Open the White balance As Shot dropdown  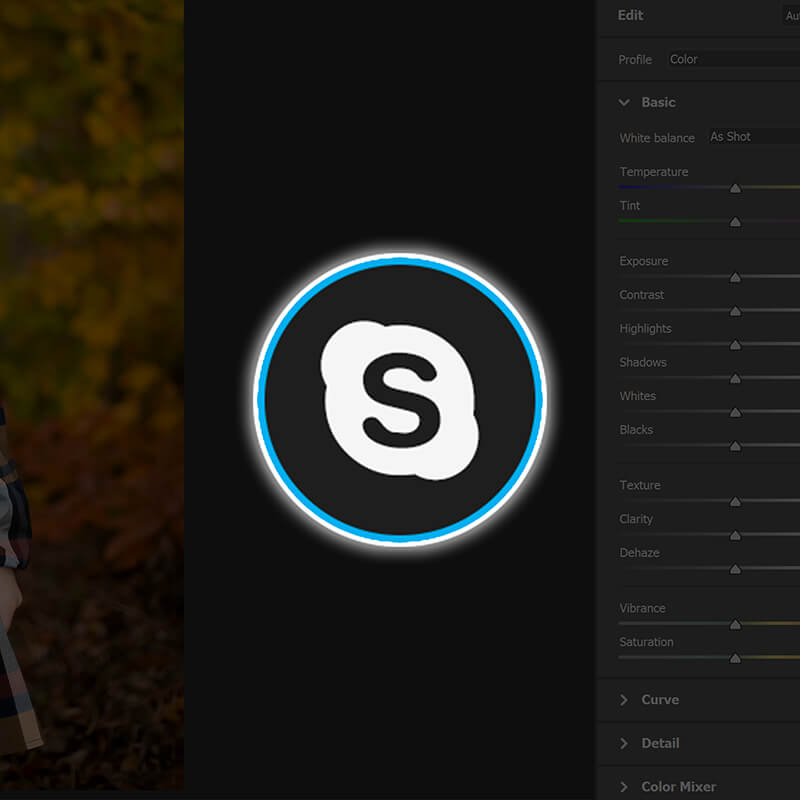click(754, 137)
